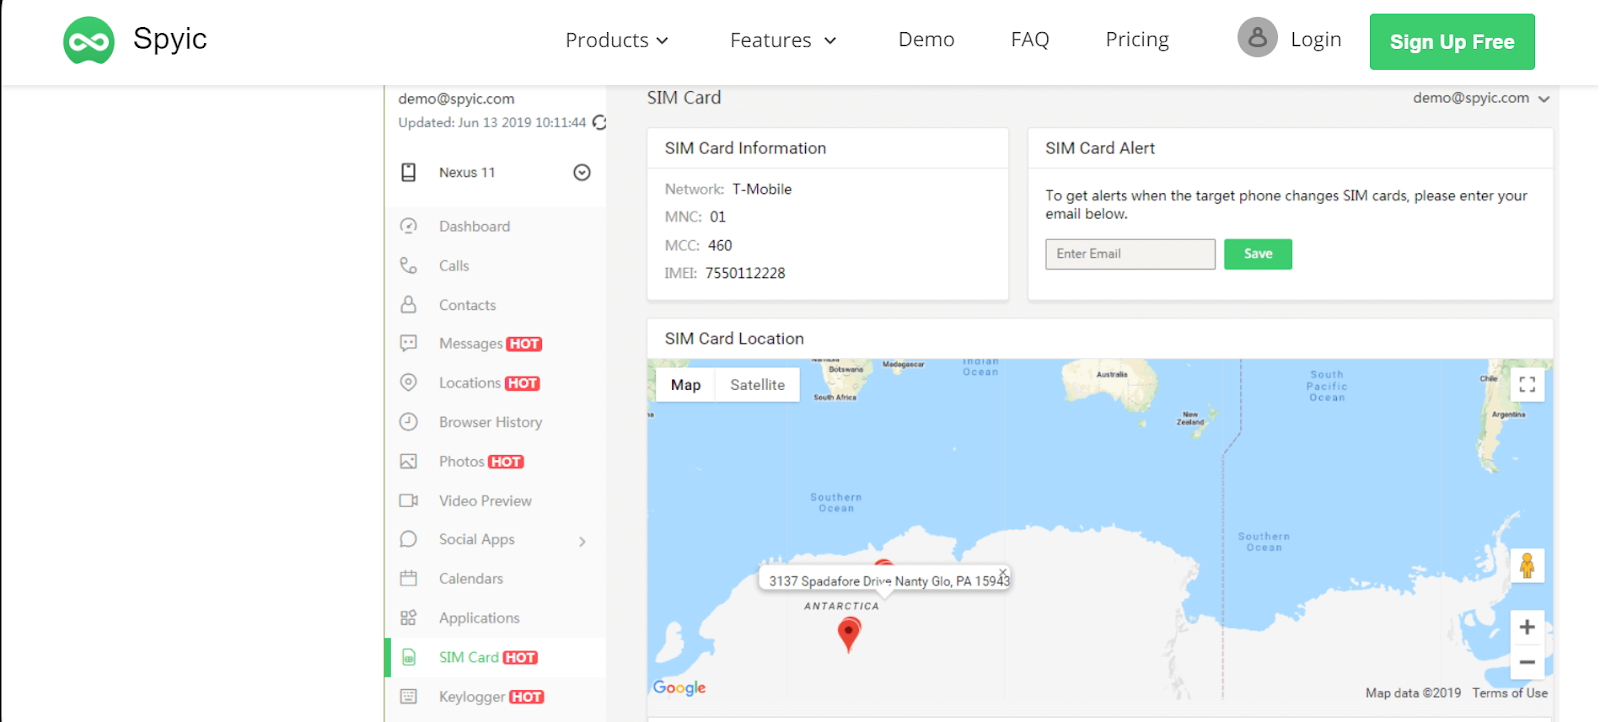Screen dimensions: 1600x722
Task: Click the Applications grid icon
Action: click(x=408, y=618)
